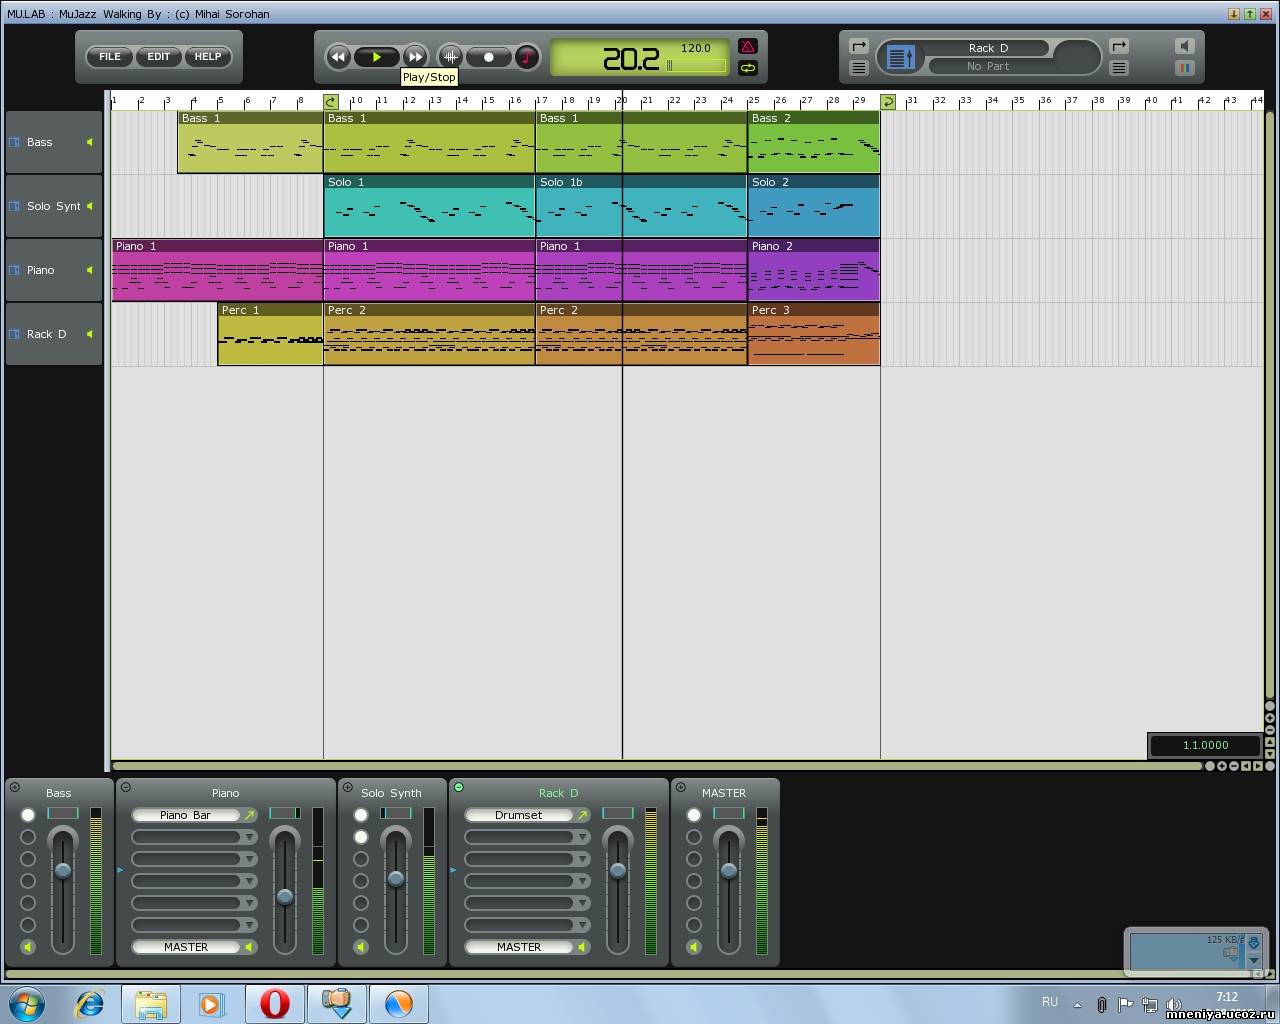Launch Internet Explorer from the taskbar
The height and width of the screenshot is (1024, 1280).
pyautogui.click(x=90, y=1003)
